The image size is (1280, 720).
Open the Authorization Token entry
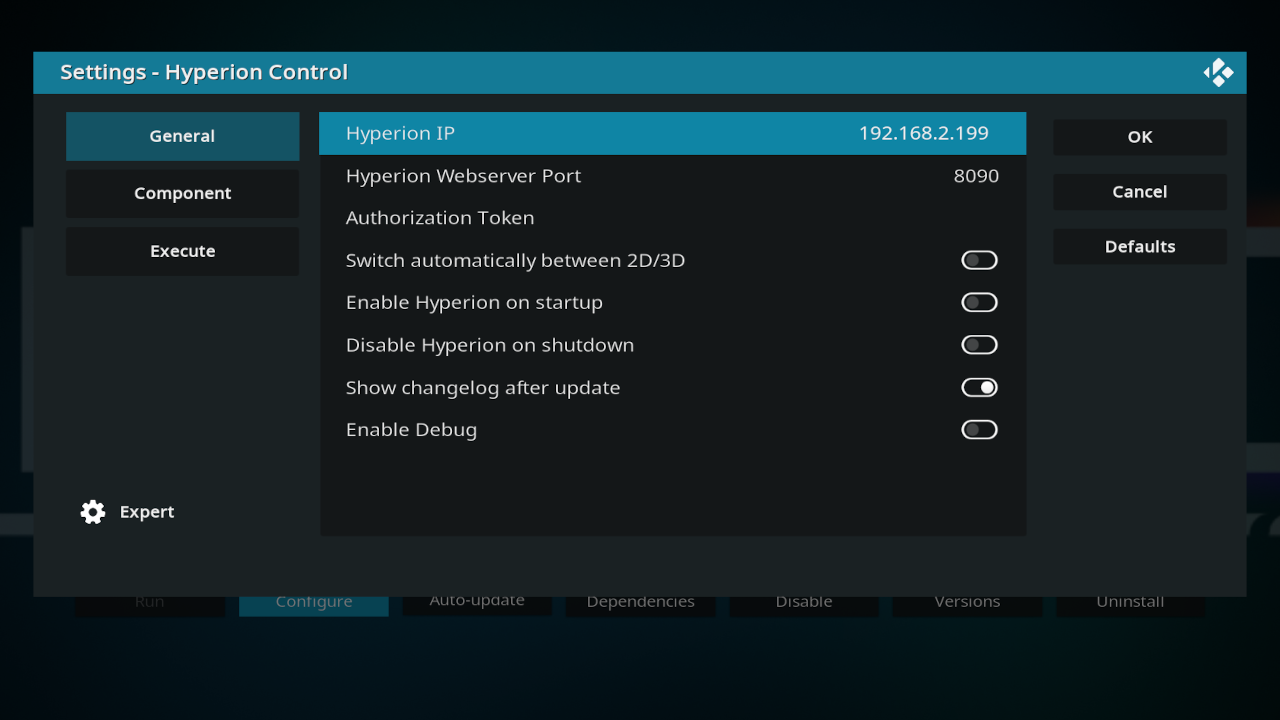(x=672, y=218)
